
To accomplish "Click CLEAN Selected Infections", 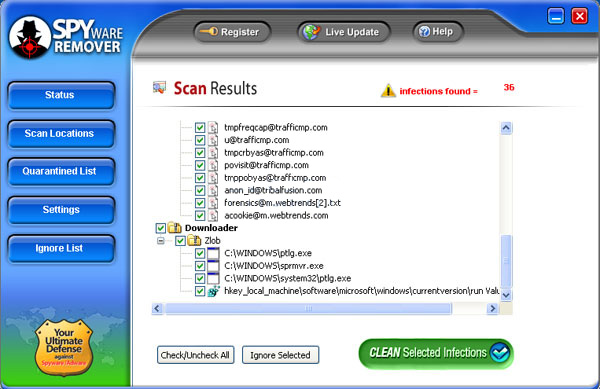I will (x=436, y=353).
